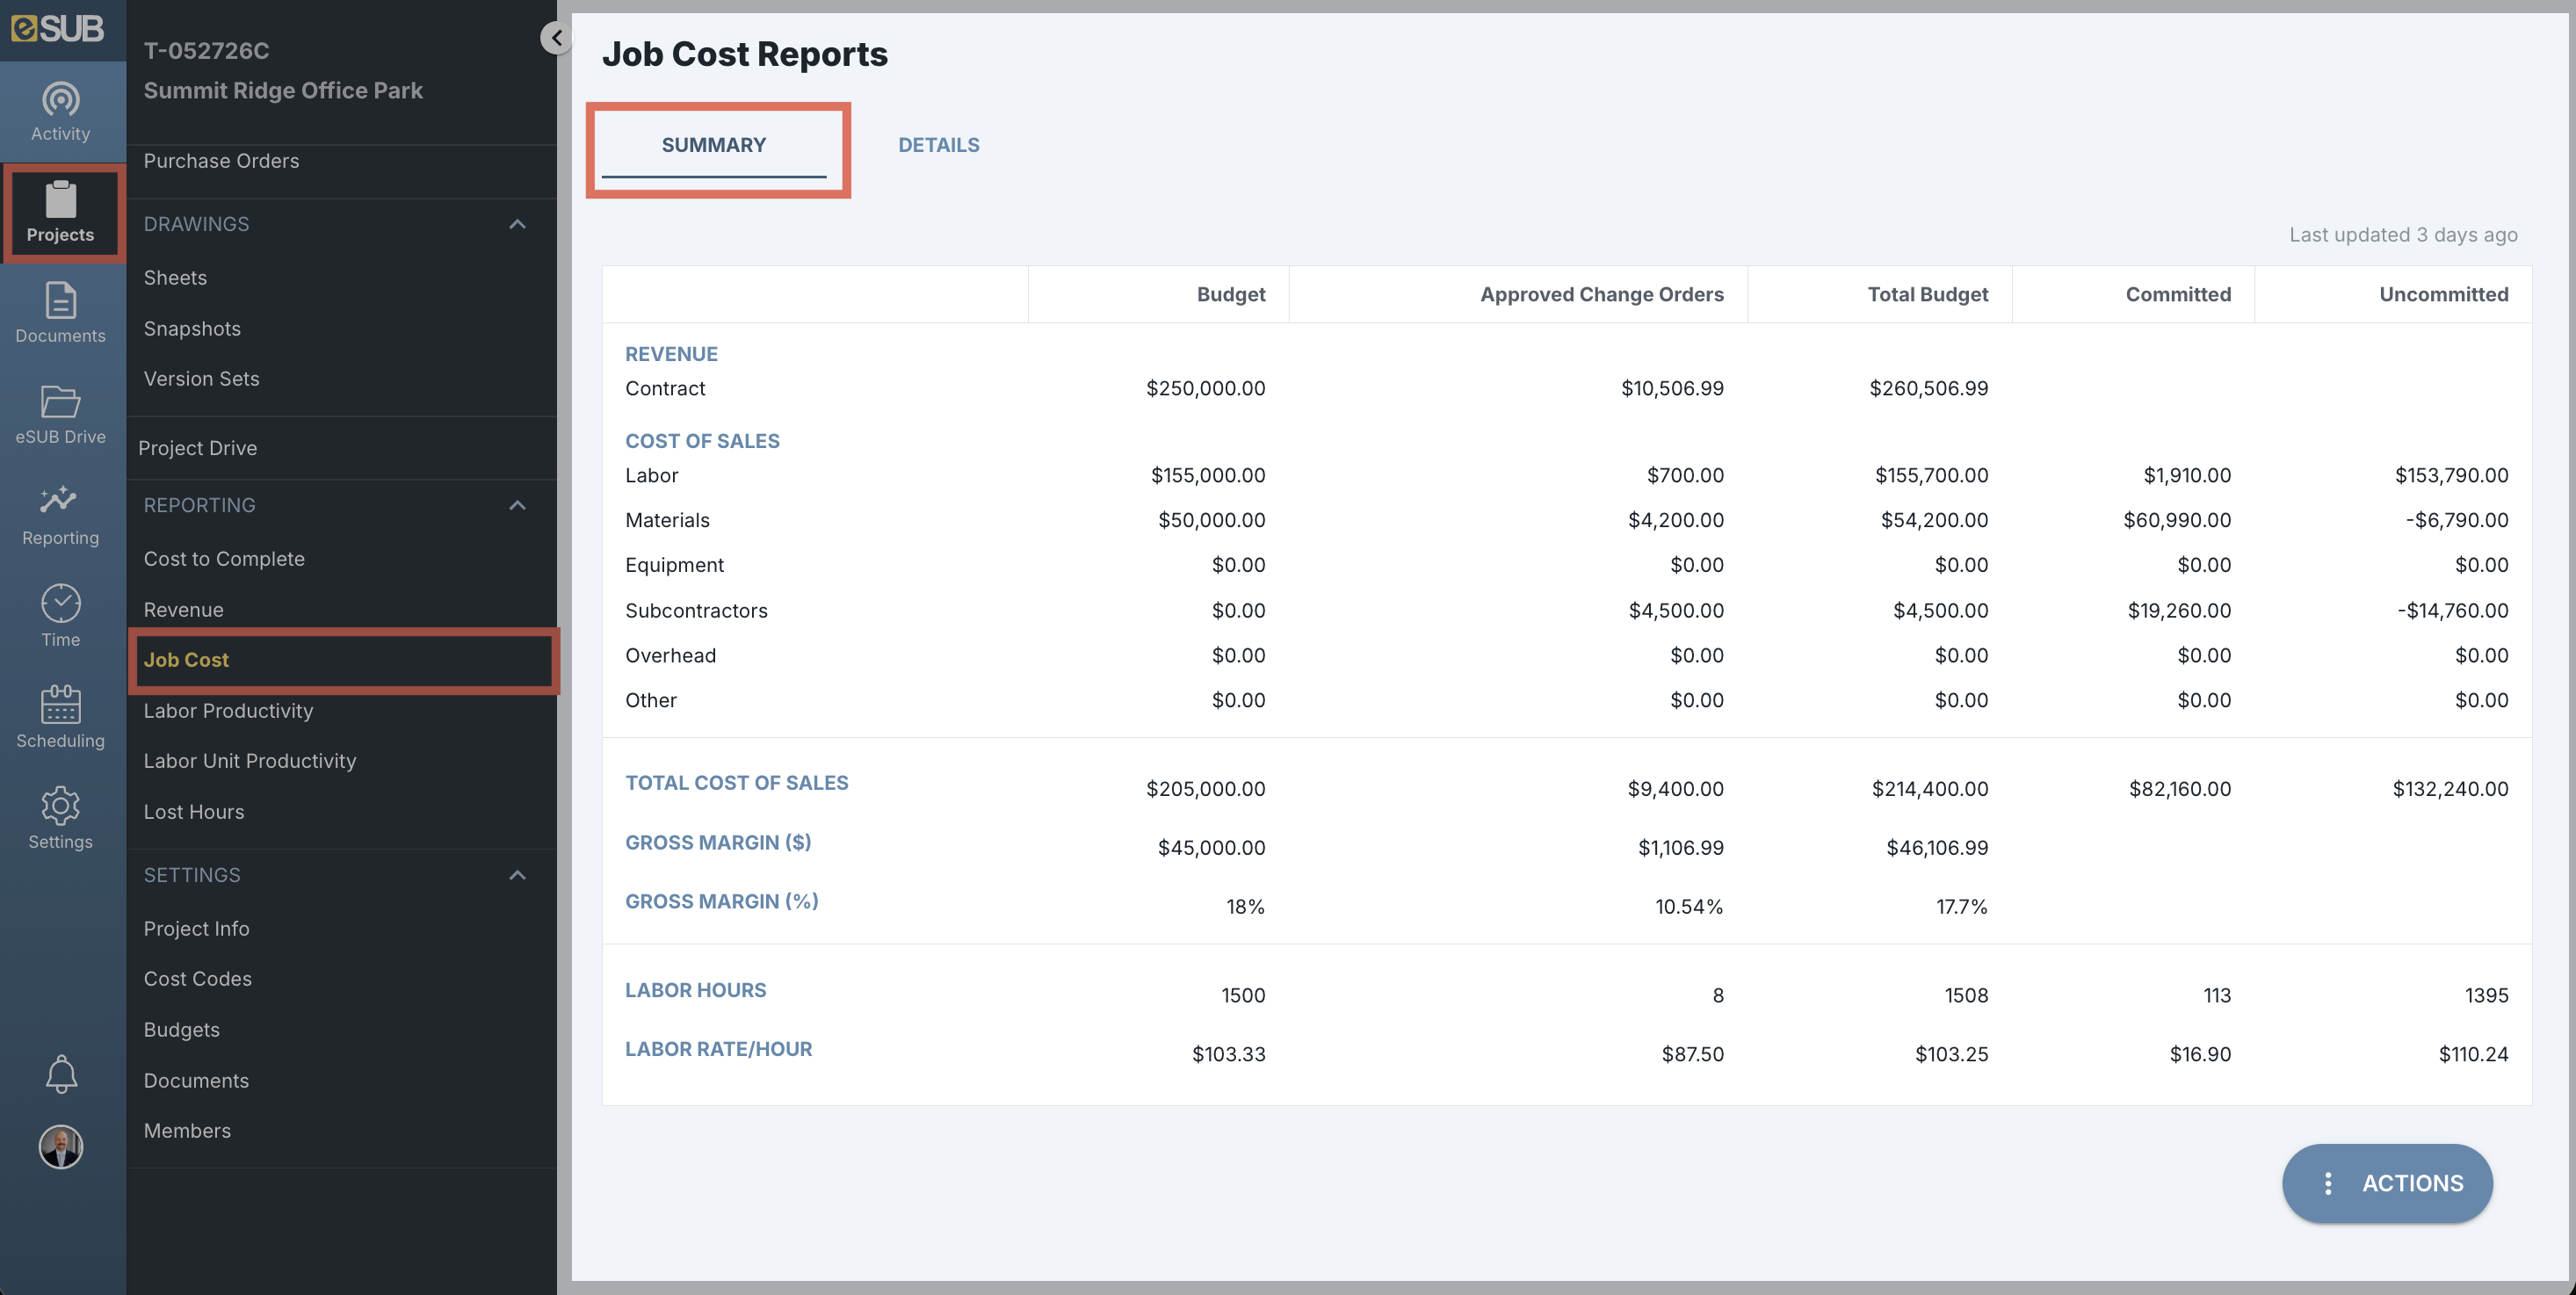Image resolution: width=2576 pixels, height=1295 pixels.
Task: Open Labor Productivity report
Action: 228,711
